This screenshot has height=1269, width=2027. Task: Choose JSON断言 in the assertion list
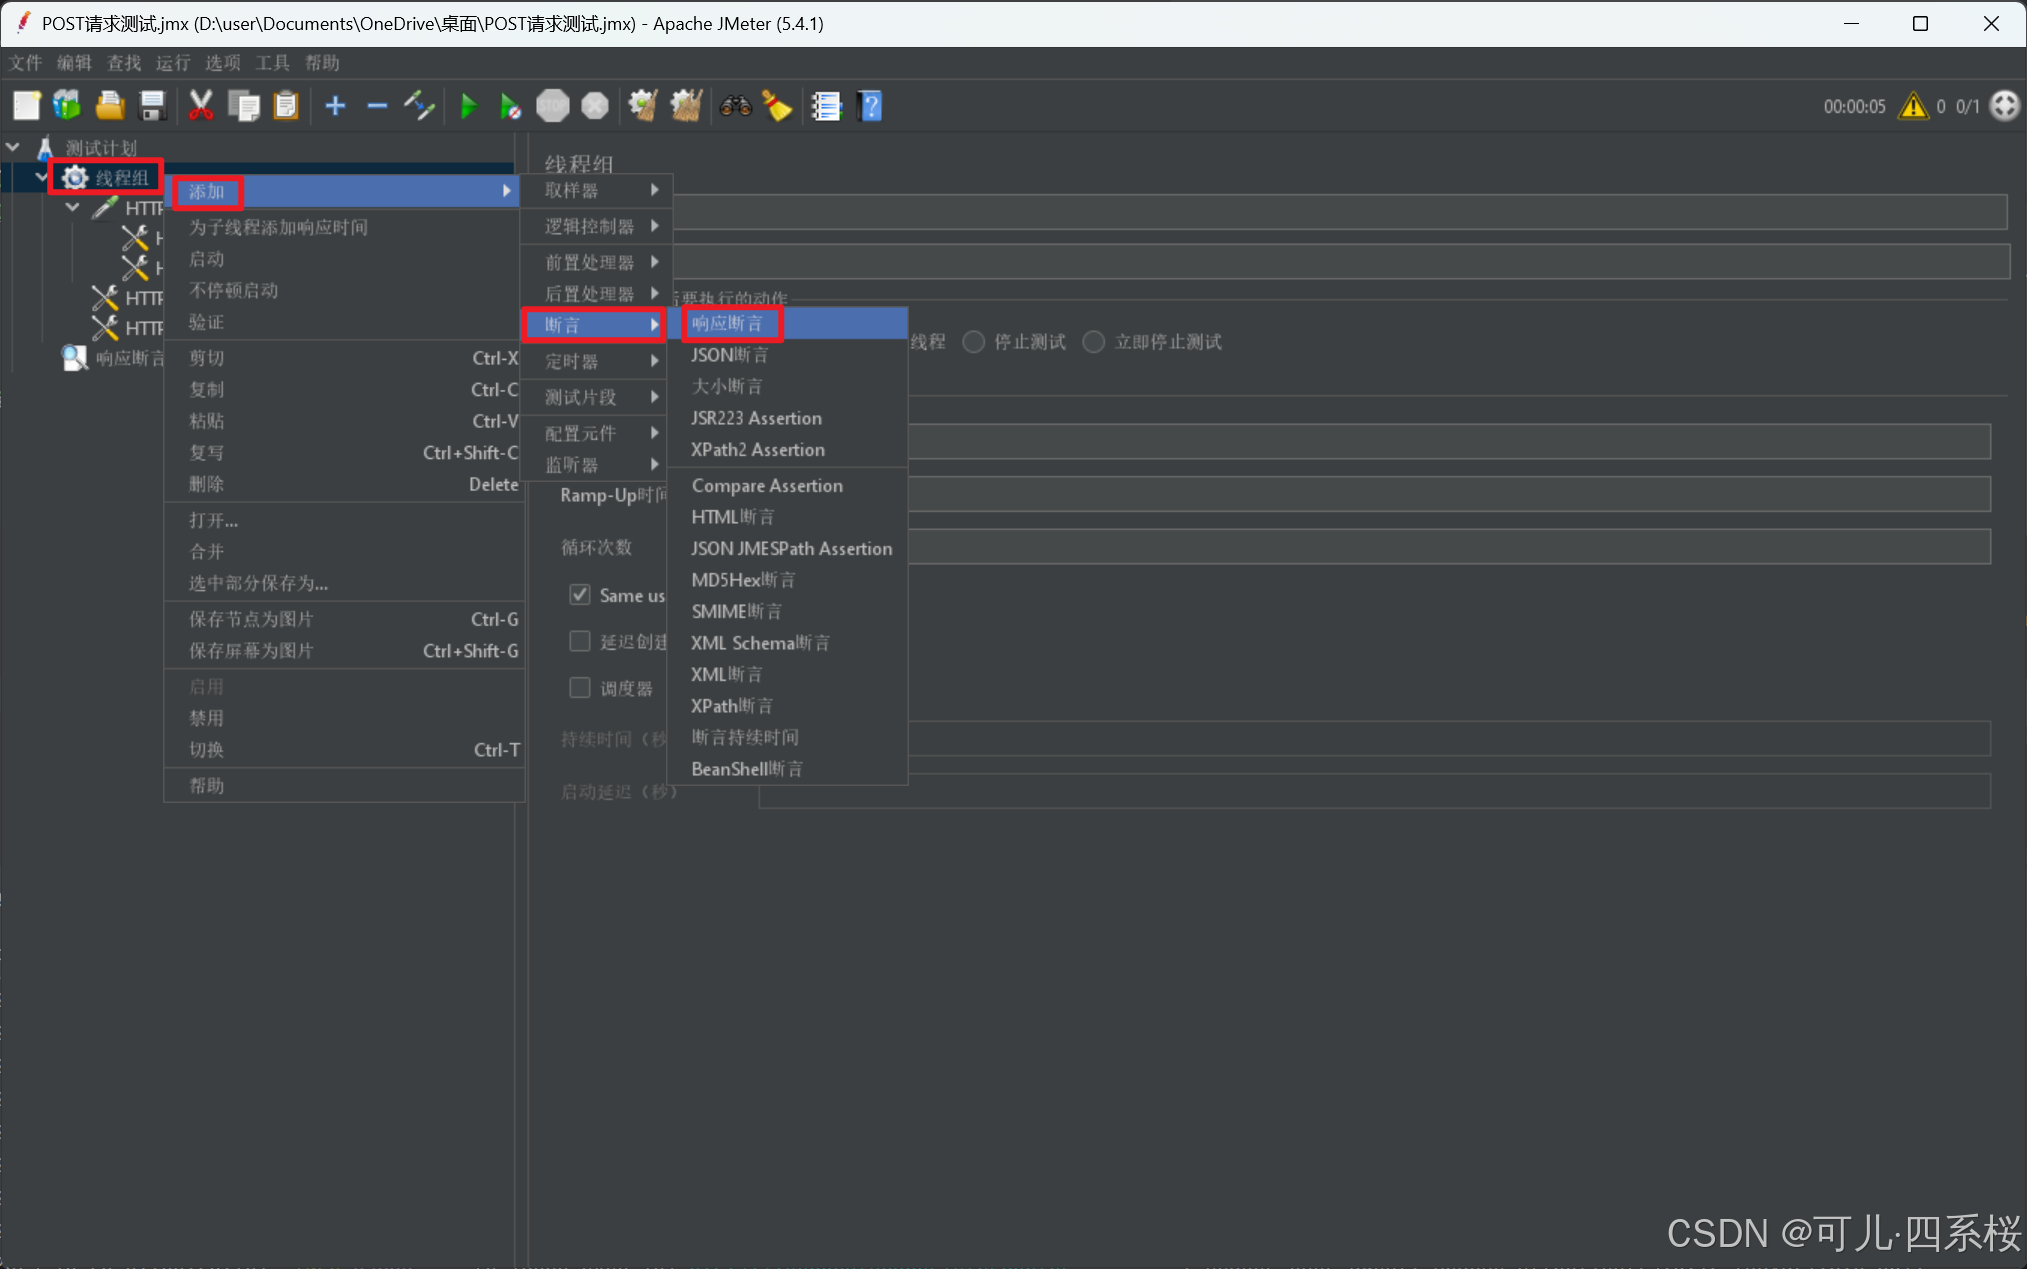(730, 355)
